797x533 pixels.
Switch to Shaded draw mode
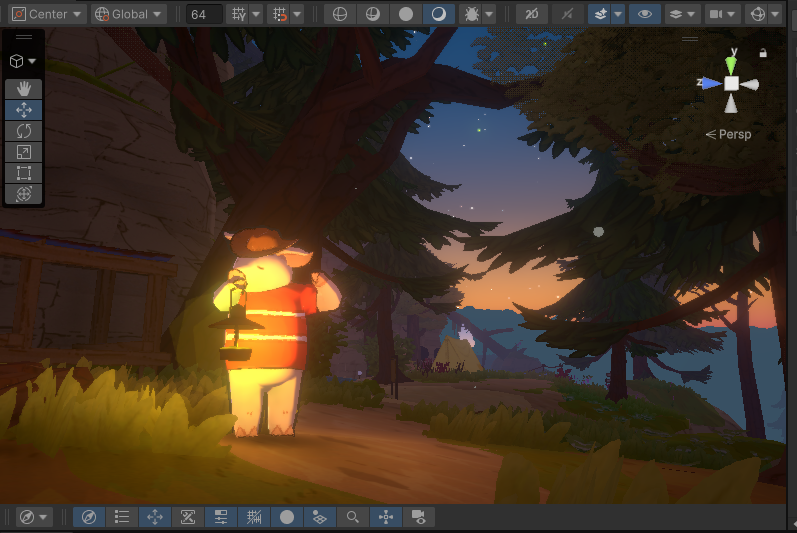(439, 14)
